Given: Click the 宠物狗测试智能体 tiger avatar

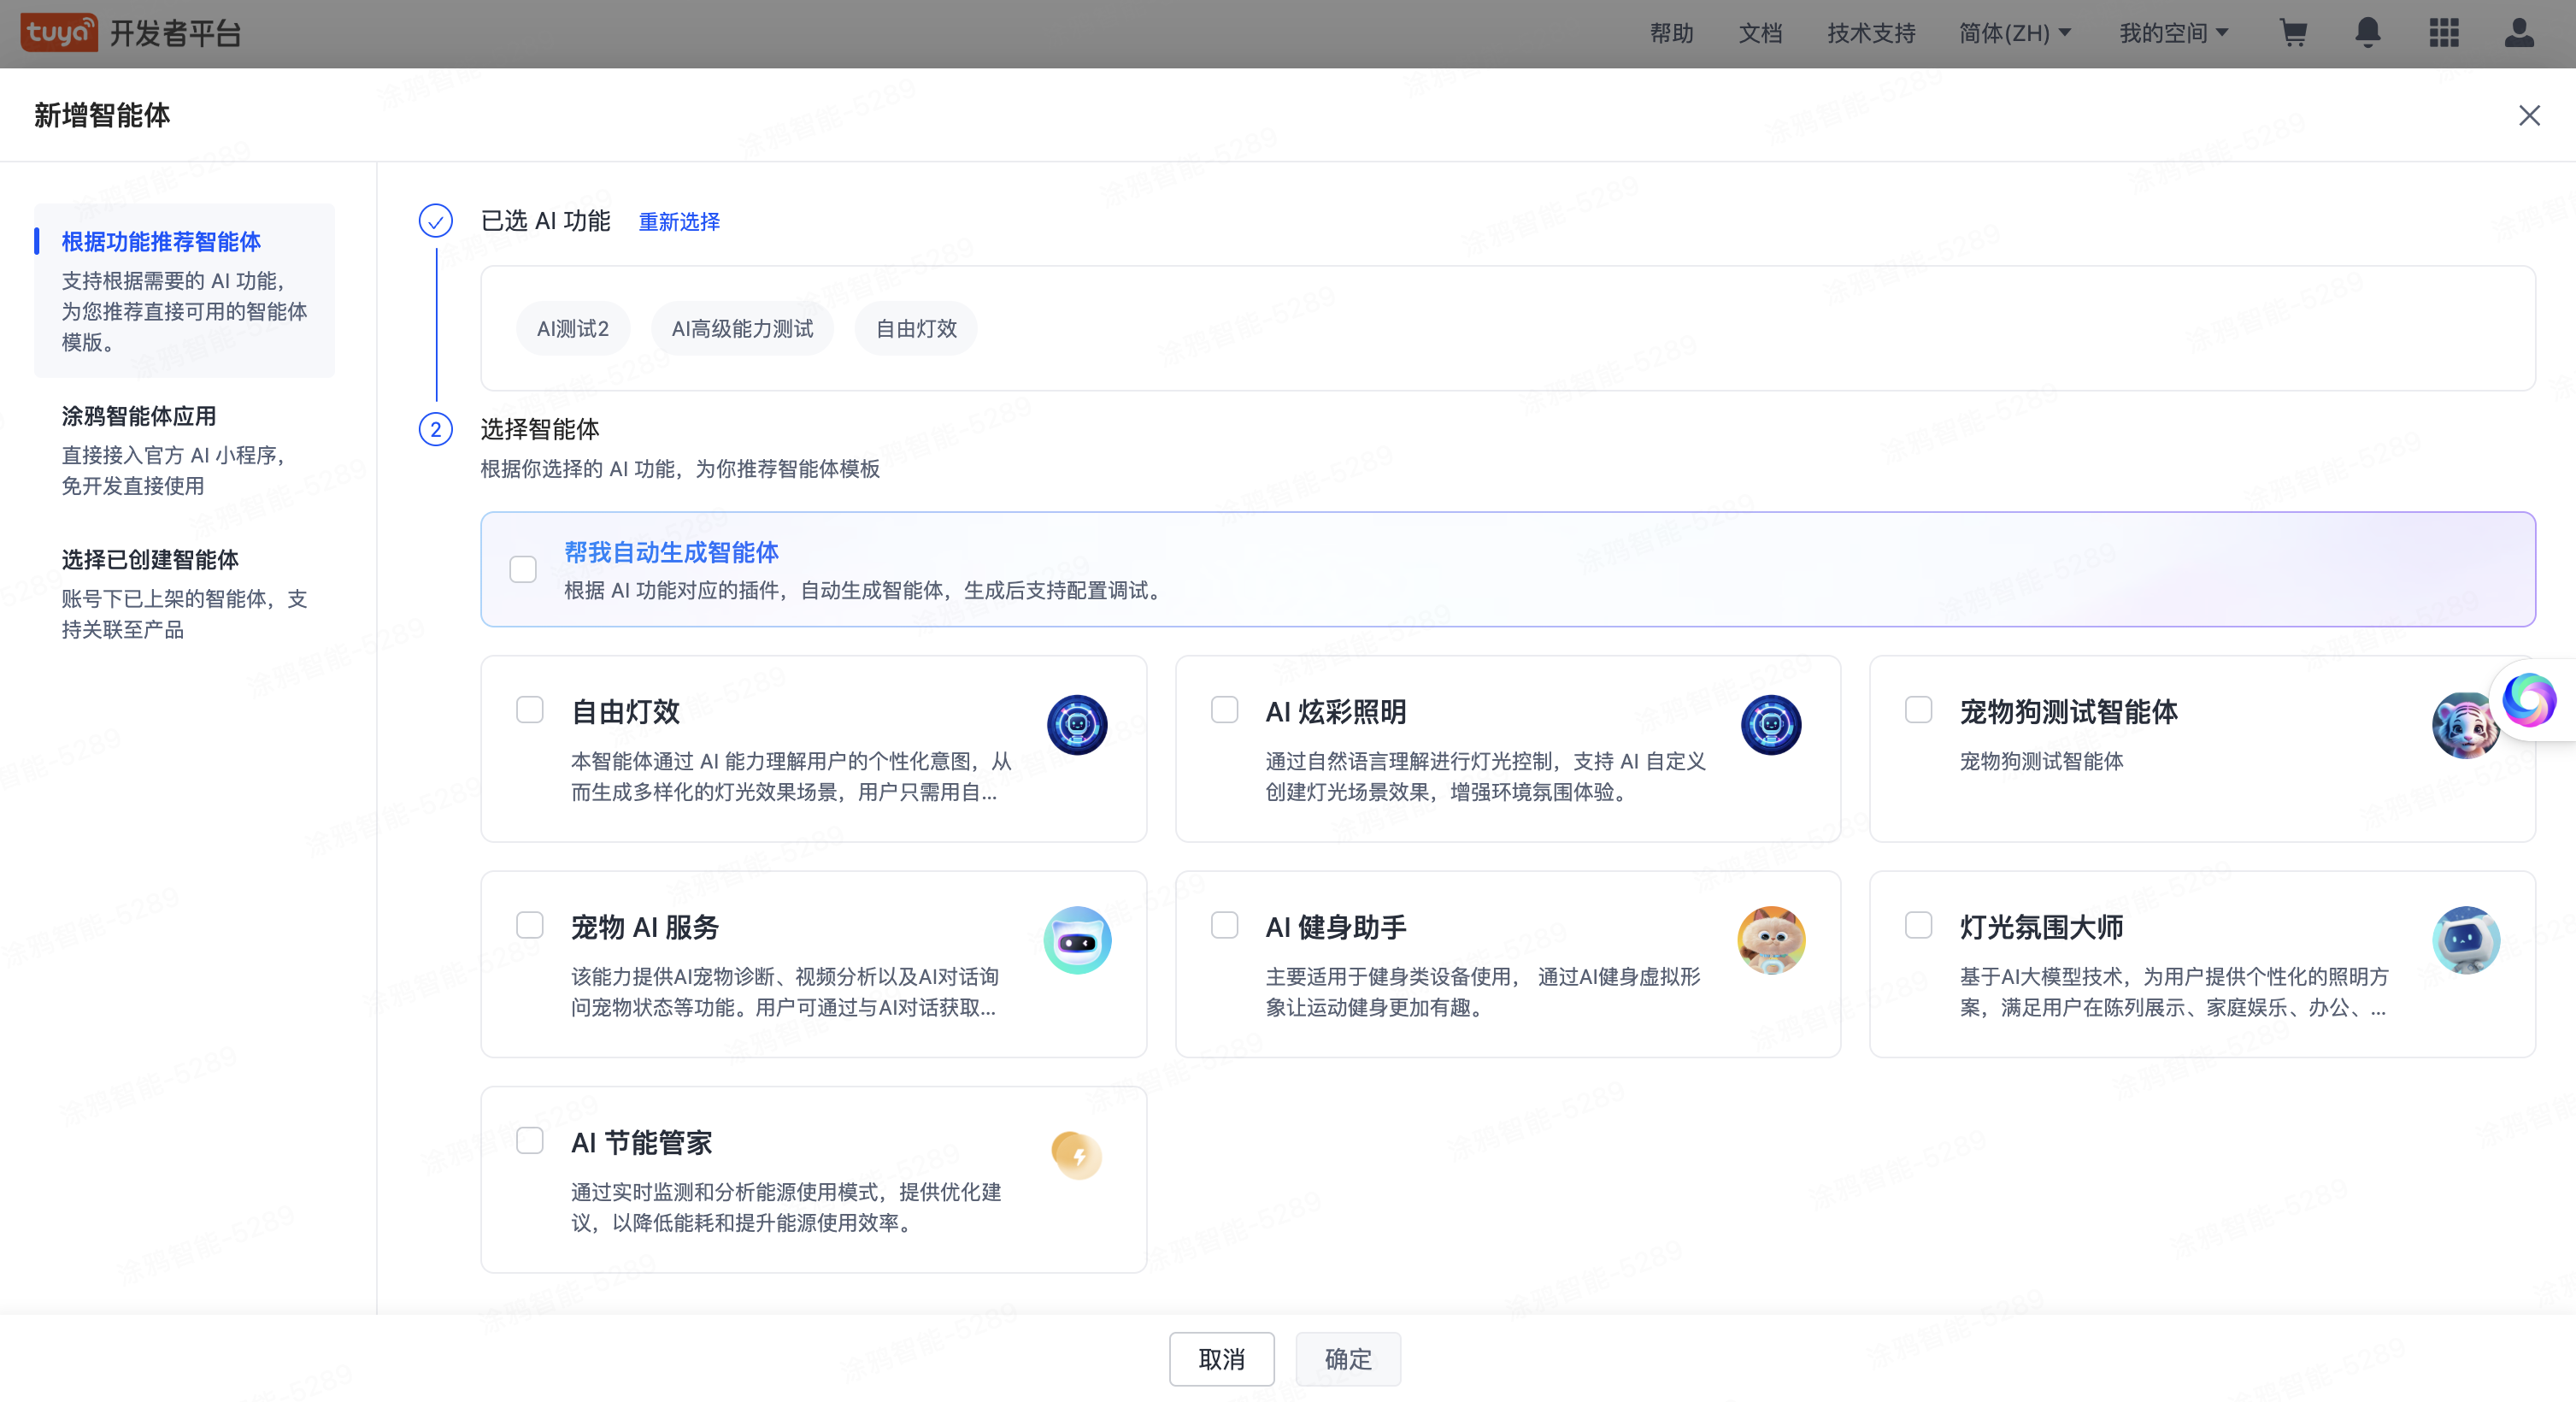Looking at the screenshot, I should (x=2465, y=725).
